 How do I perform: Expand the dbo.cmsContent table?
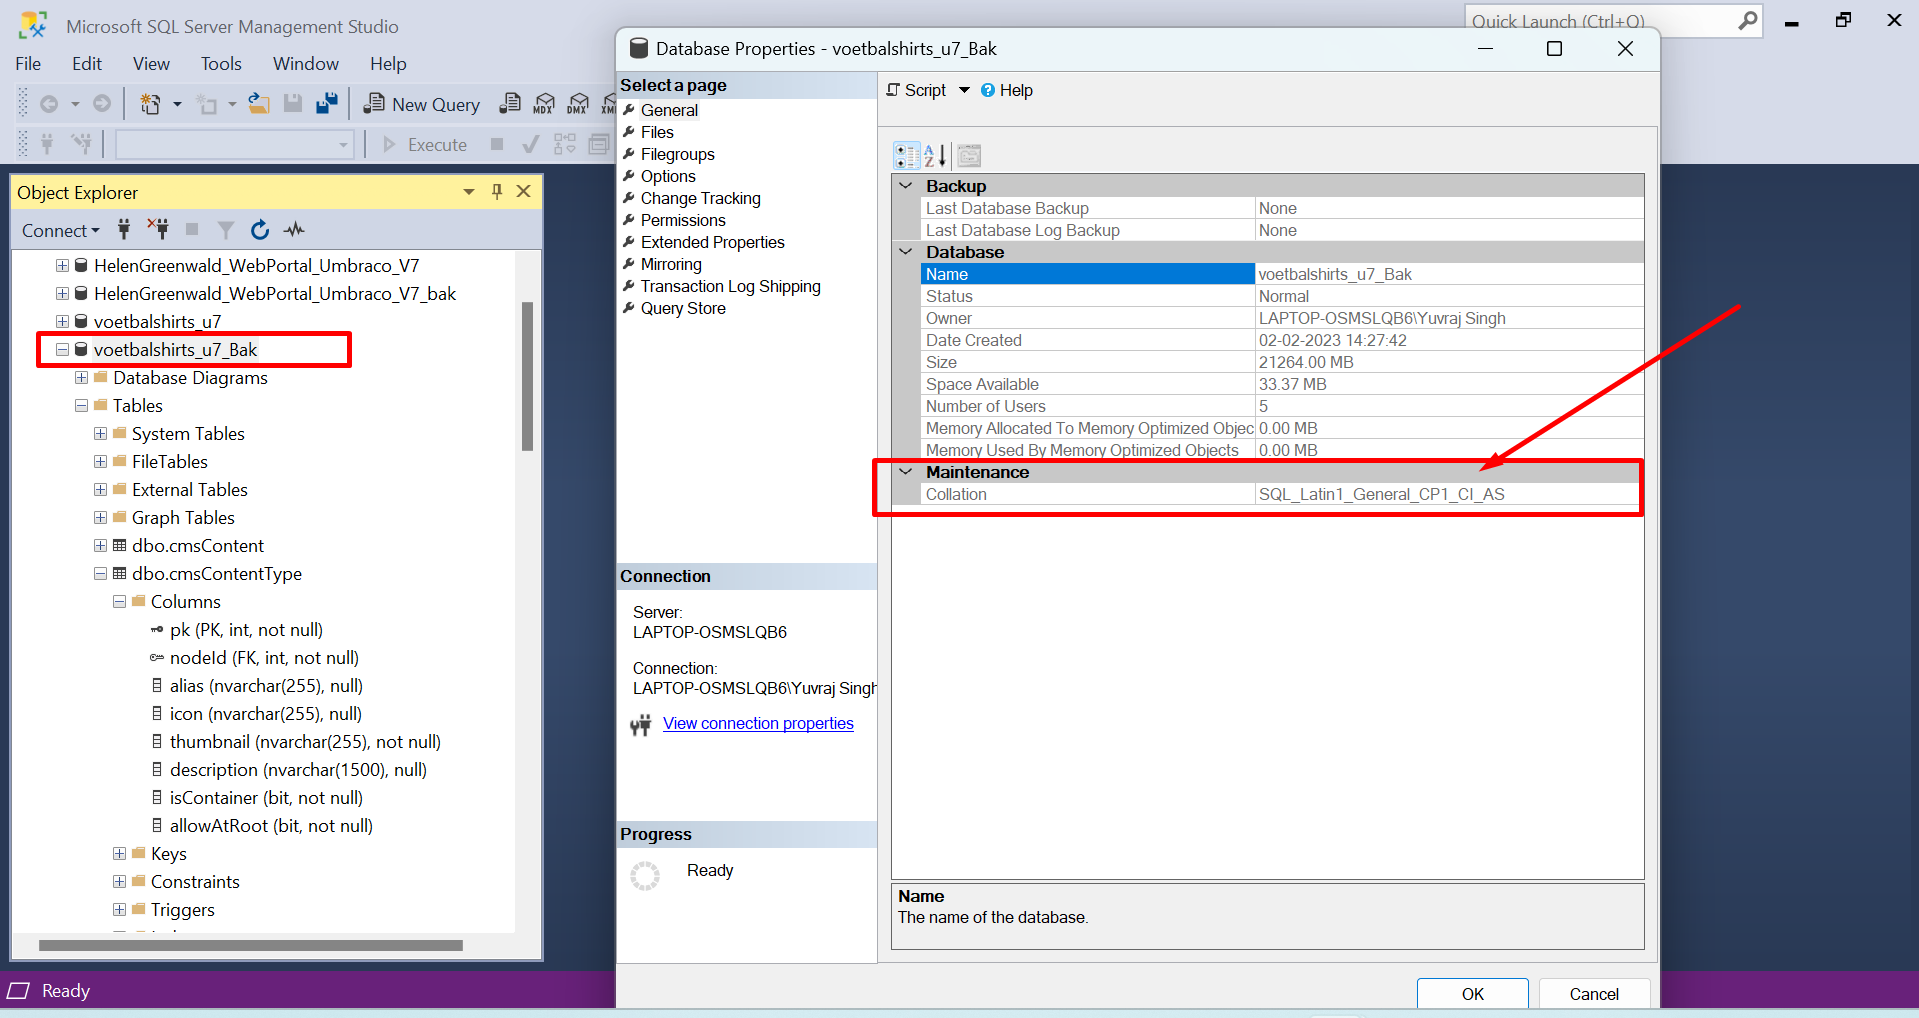click(100, 546)
